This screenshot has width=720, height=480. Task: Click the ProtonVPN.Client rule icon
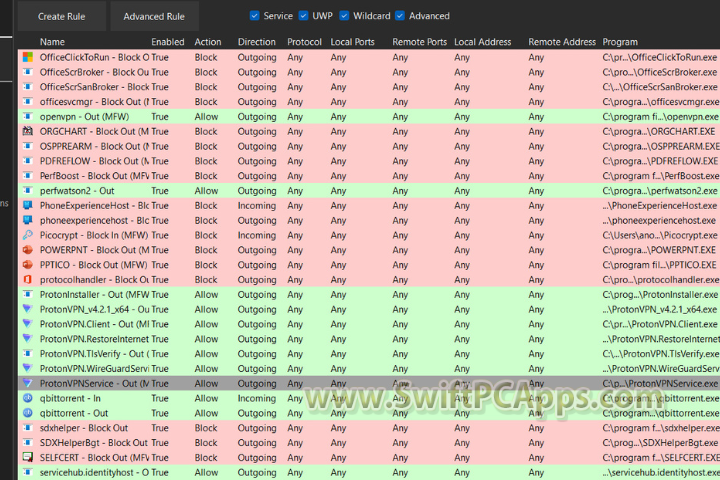(x=28, y=324)
